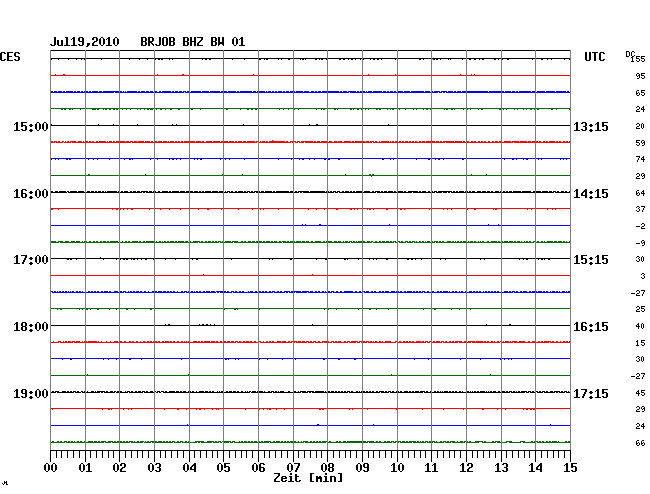This screenshot has height=494, width=650.
Task: Click the channel code "BHZ" in title
Action: (193, 42)
